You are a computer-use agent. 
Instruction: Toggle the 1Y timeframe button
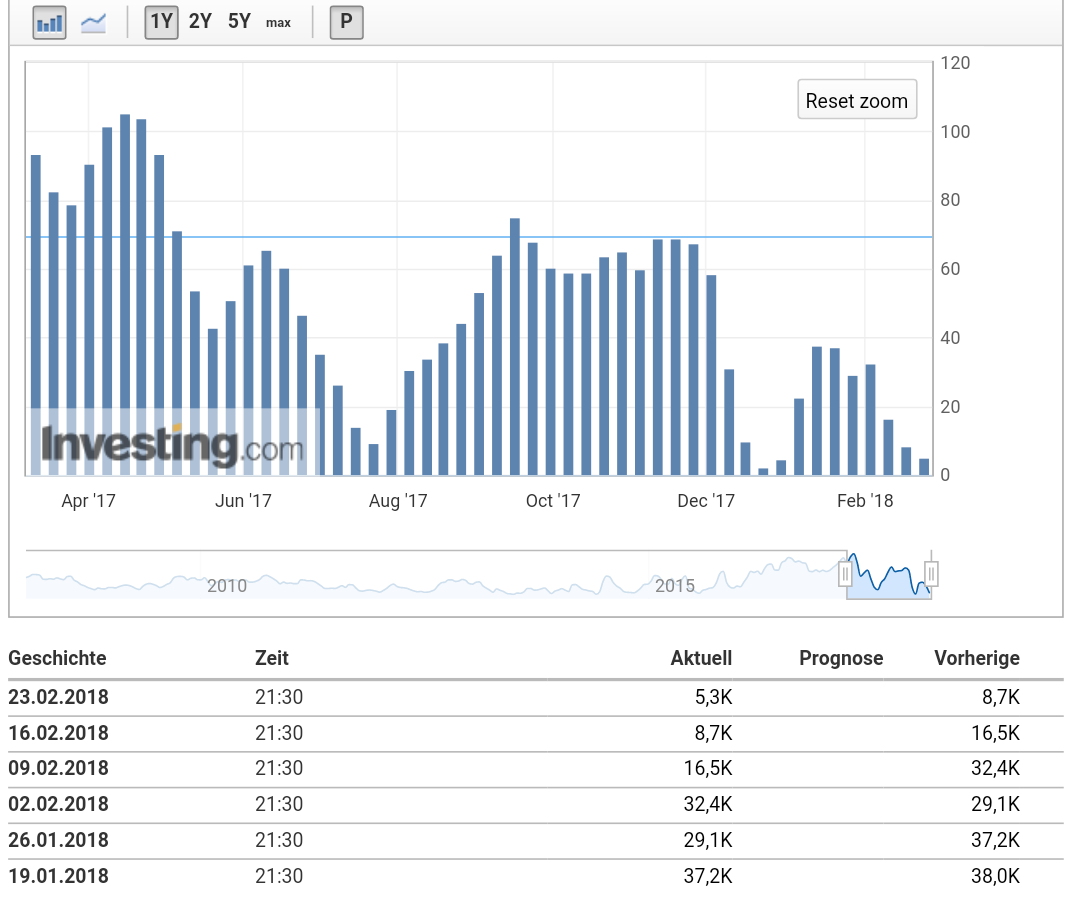tap(160, 21)
